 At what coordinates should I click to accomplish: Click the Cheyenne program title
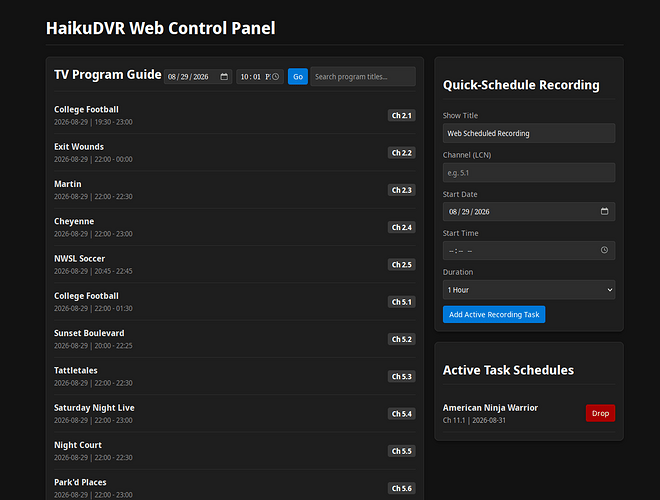click(74, 221)
